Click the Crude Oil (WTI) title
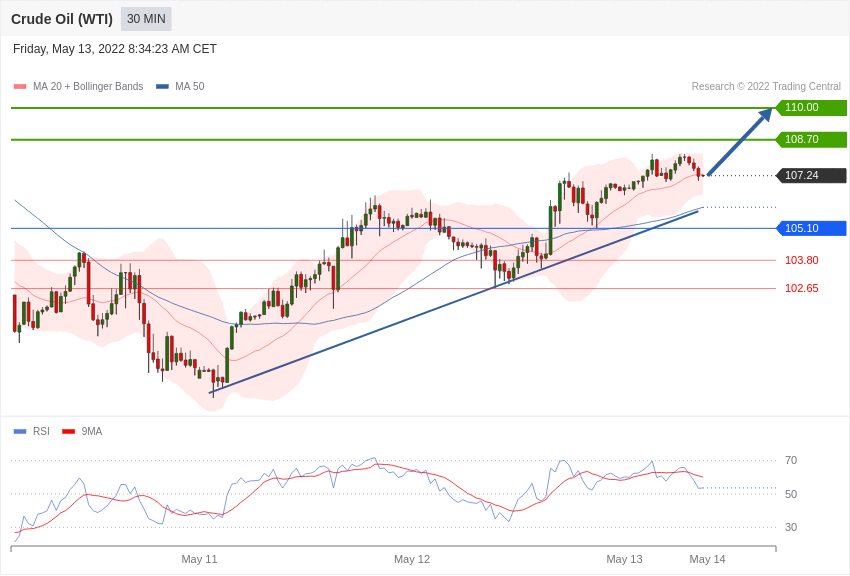850x576 pixels. (x=62, y=19)
